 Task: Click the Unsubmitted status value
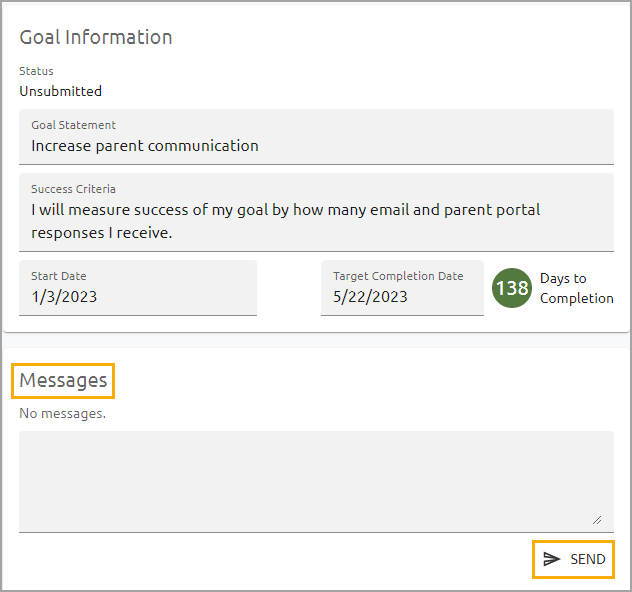tap(60, 91)
